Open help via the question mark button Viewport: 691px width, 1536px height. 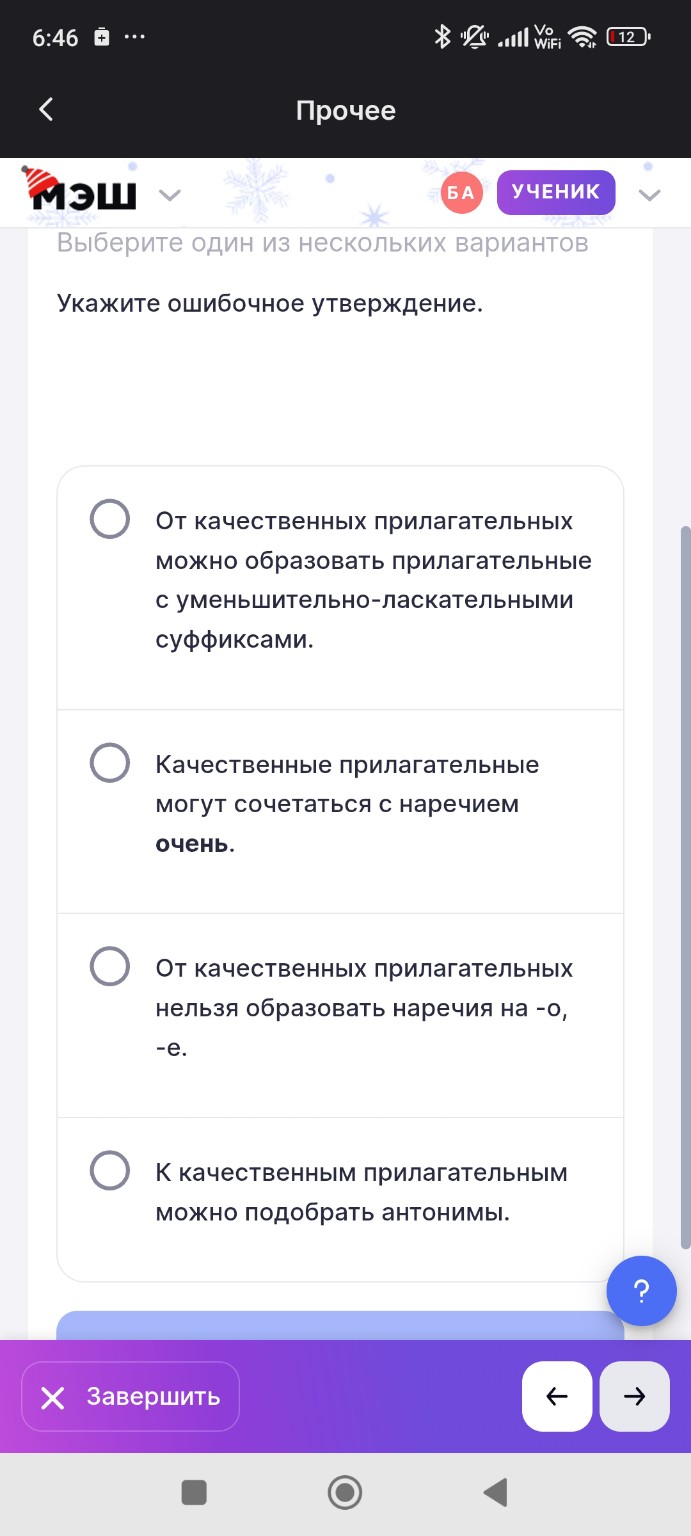[x=642, y=1291]
